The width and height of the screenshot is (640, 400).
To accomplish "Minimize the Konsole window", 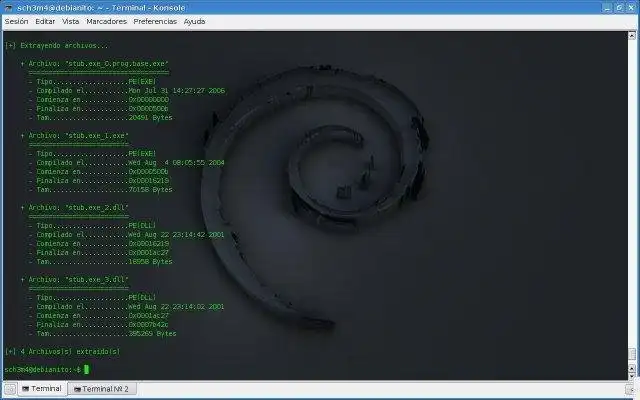I will (x=607, y=7).
